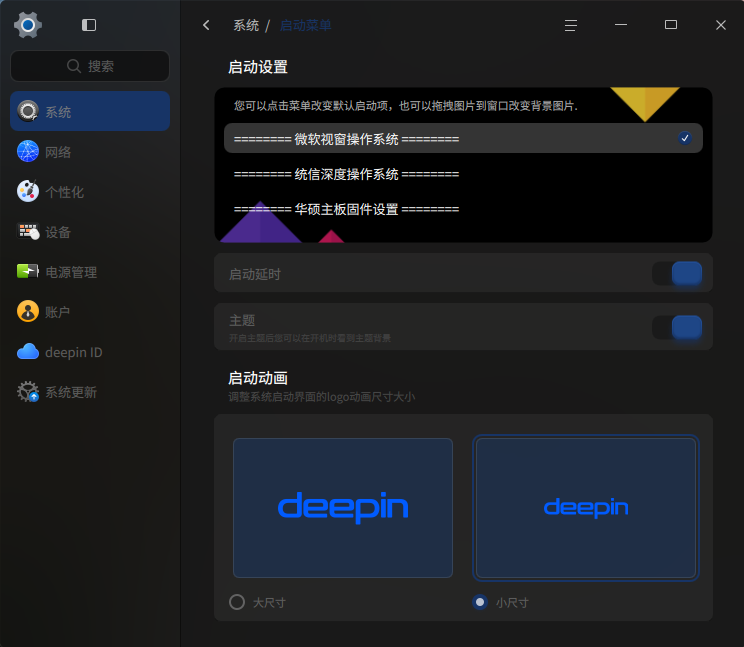Select 统信深度操作系统 boot entry
This screenshot has width=744, height=647.
463,174
